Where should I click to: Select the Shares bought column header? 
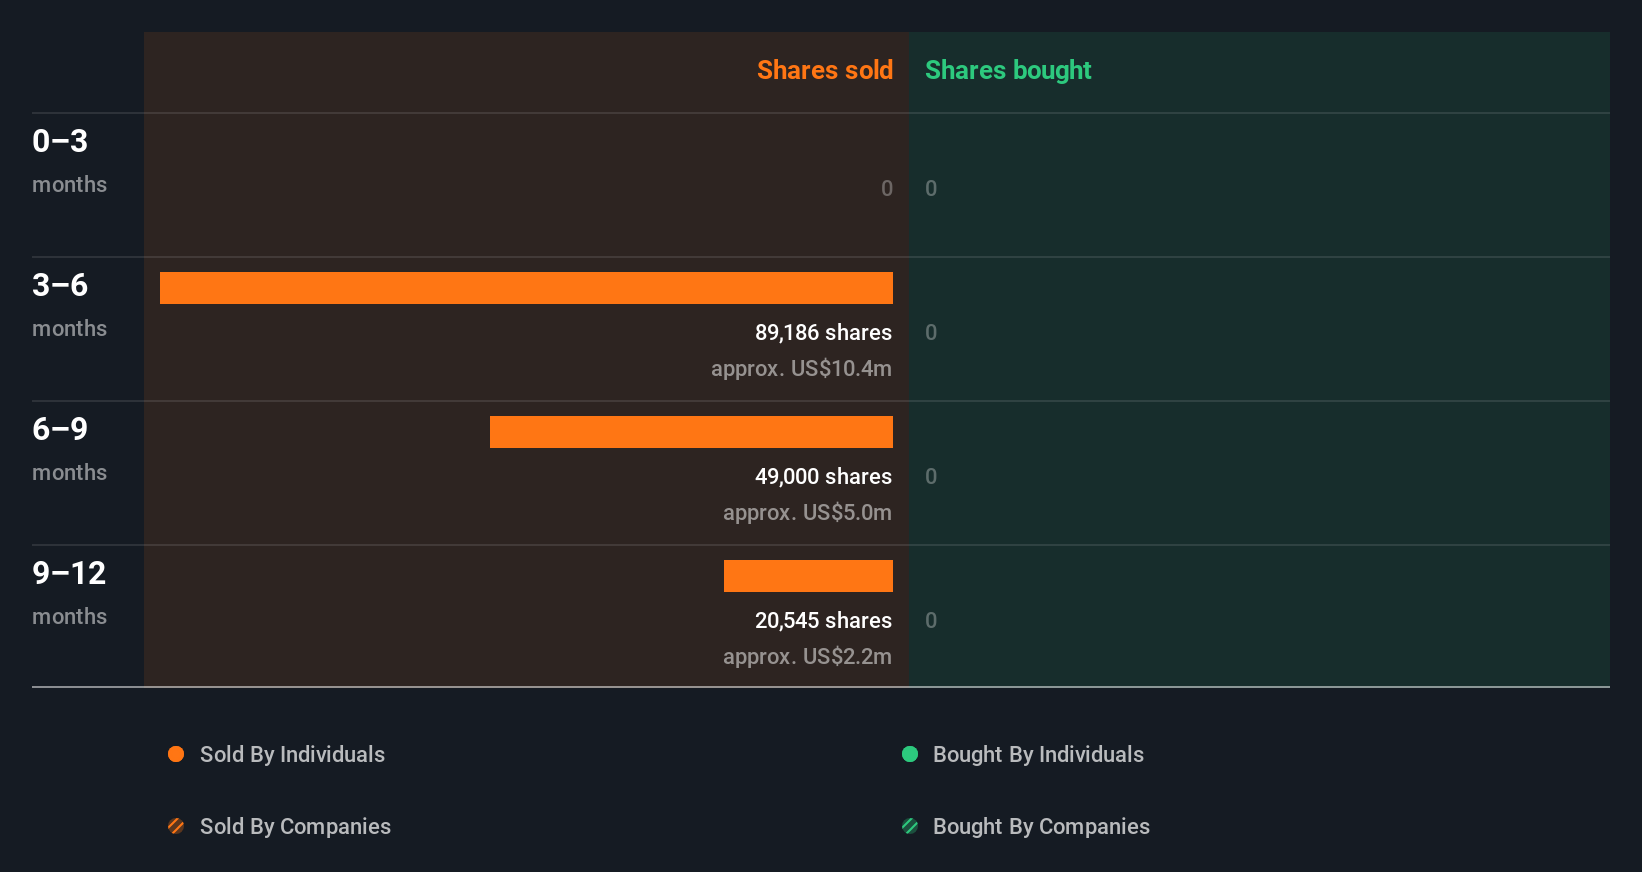1008,70
